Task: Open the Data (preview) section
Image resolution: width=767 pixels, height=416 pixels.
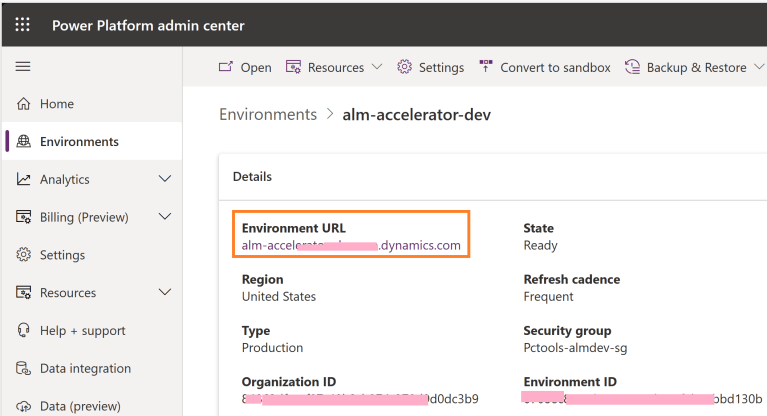Action: click(x=80, y=406)
